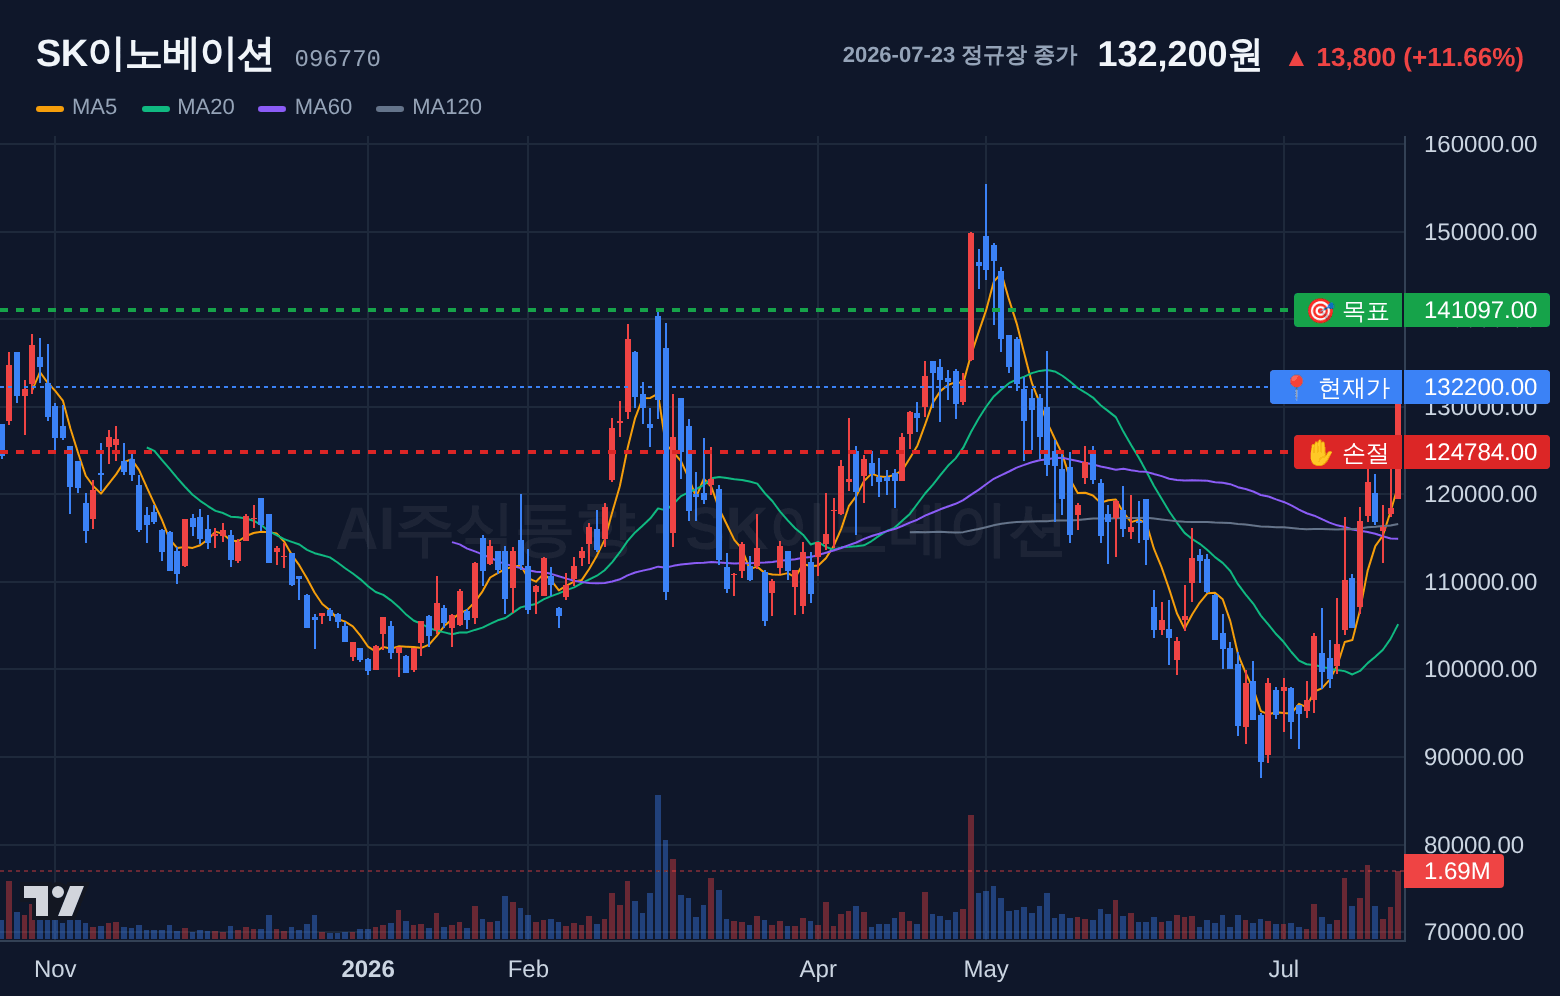The height and width of the screenshot is (996, 1560).
Task: Click the 132,200원 closing price
Action: tap(1179, 54)
